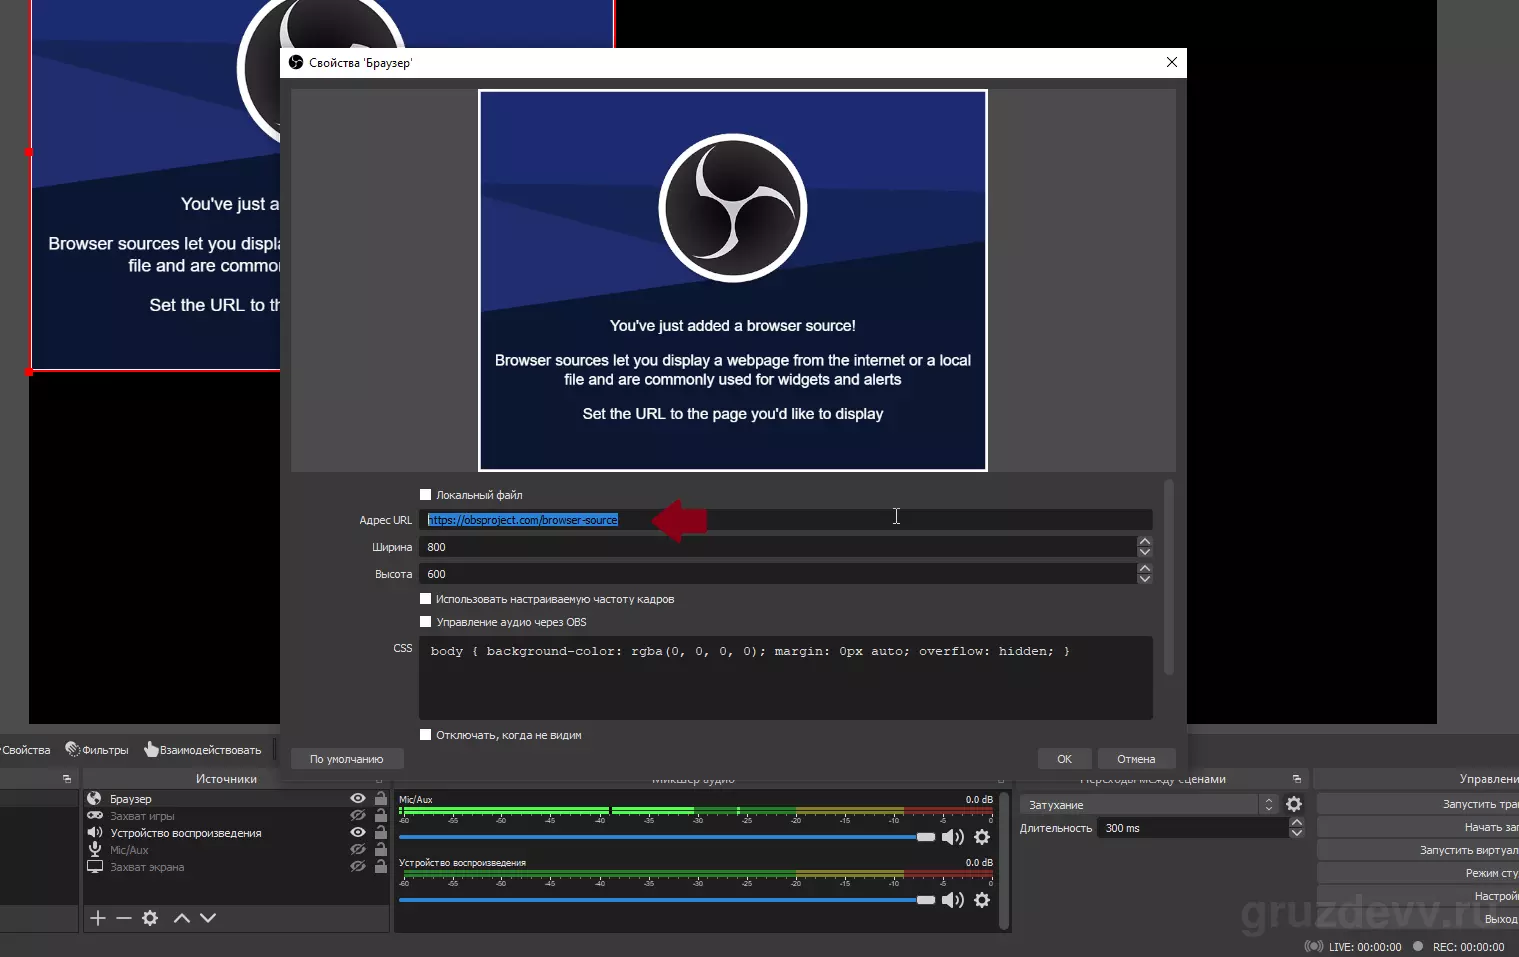The image size is (1519, 957).
Task: Toggle lock on Устройство воспроизведения source
Action: coord(380,832)
